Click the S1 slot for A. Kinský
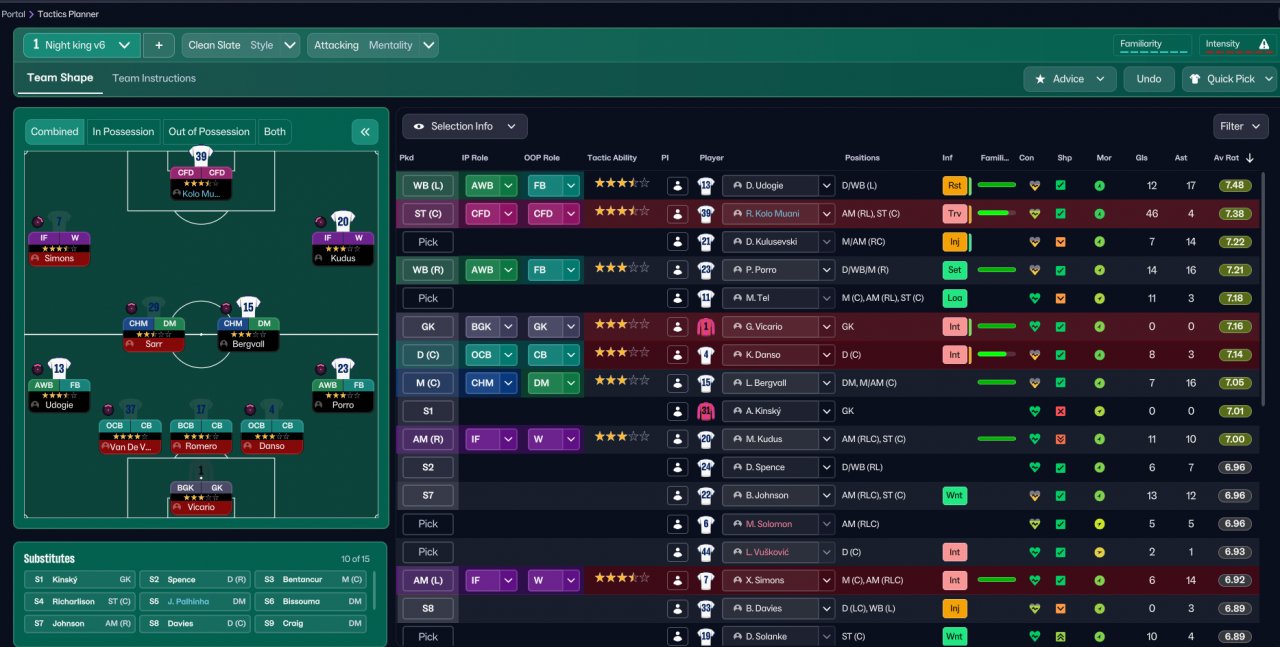The height and width of the screenshot is (647, 1280). click(428, 411)
